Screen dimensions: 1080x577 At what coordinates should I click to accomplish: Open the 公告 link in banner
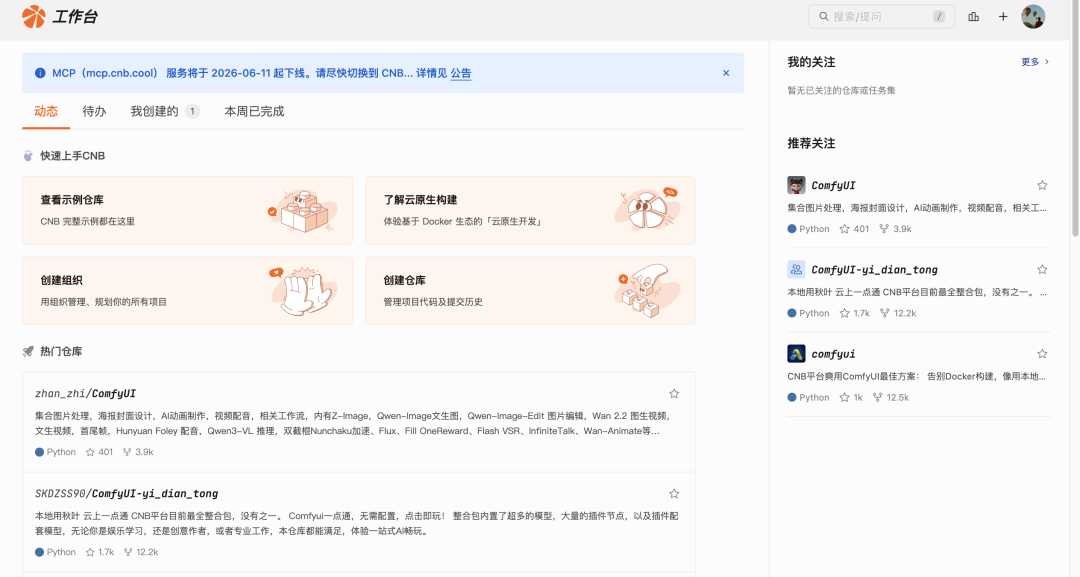point(461,73)
